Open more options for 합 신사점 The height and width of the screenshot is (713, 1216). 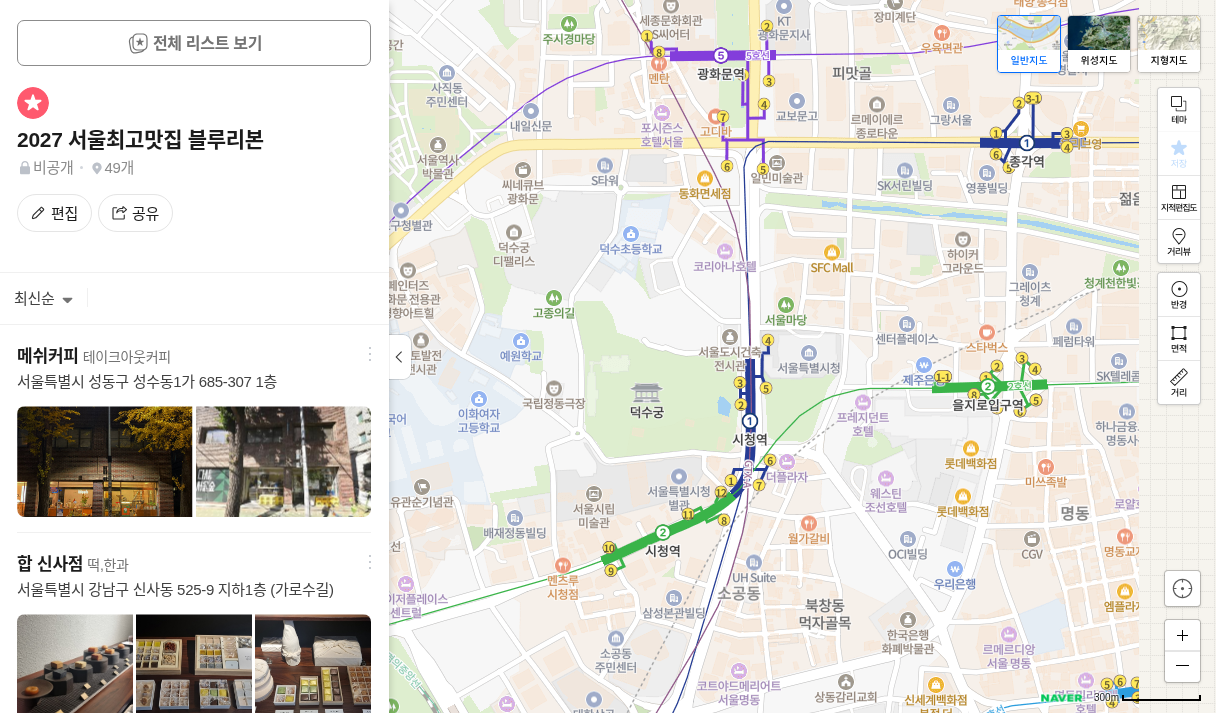pyautogui.click(x=369, y=562)
